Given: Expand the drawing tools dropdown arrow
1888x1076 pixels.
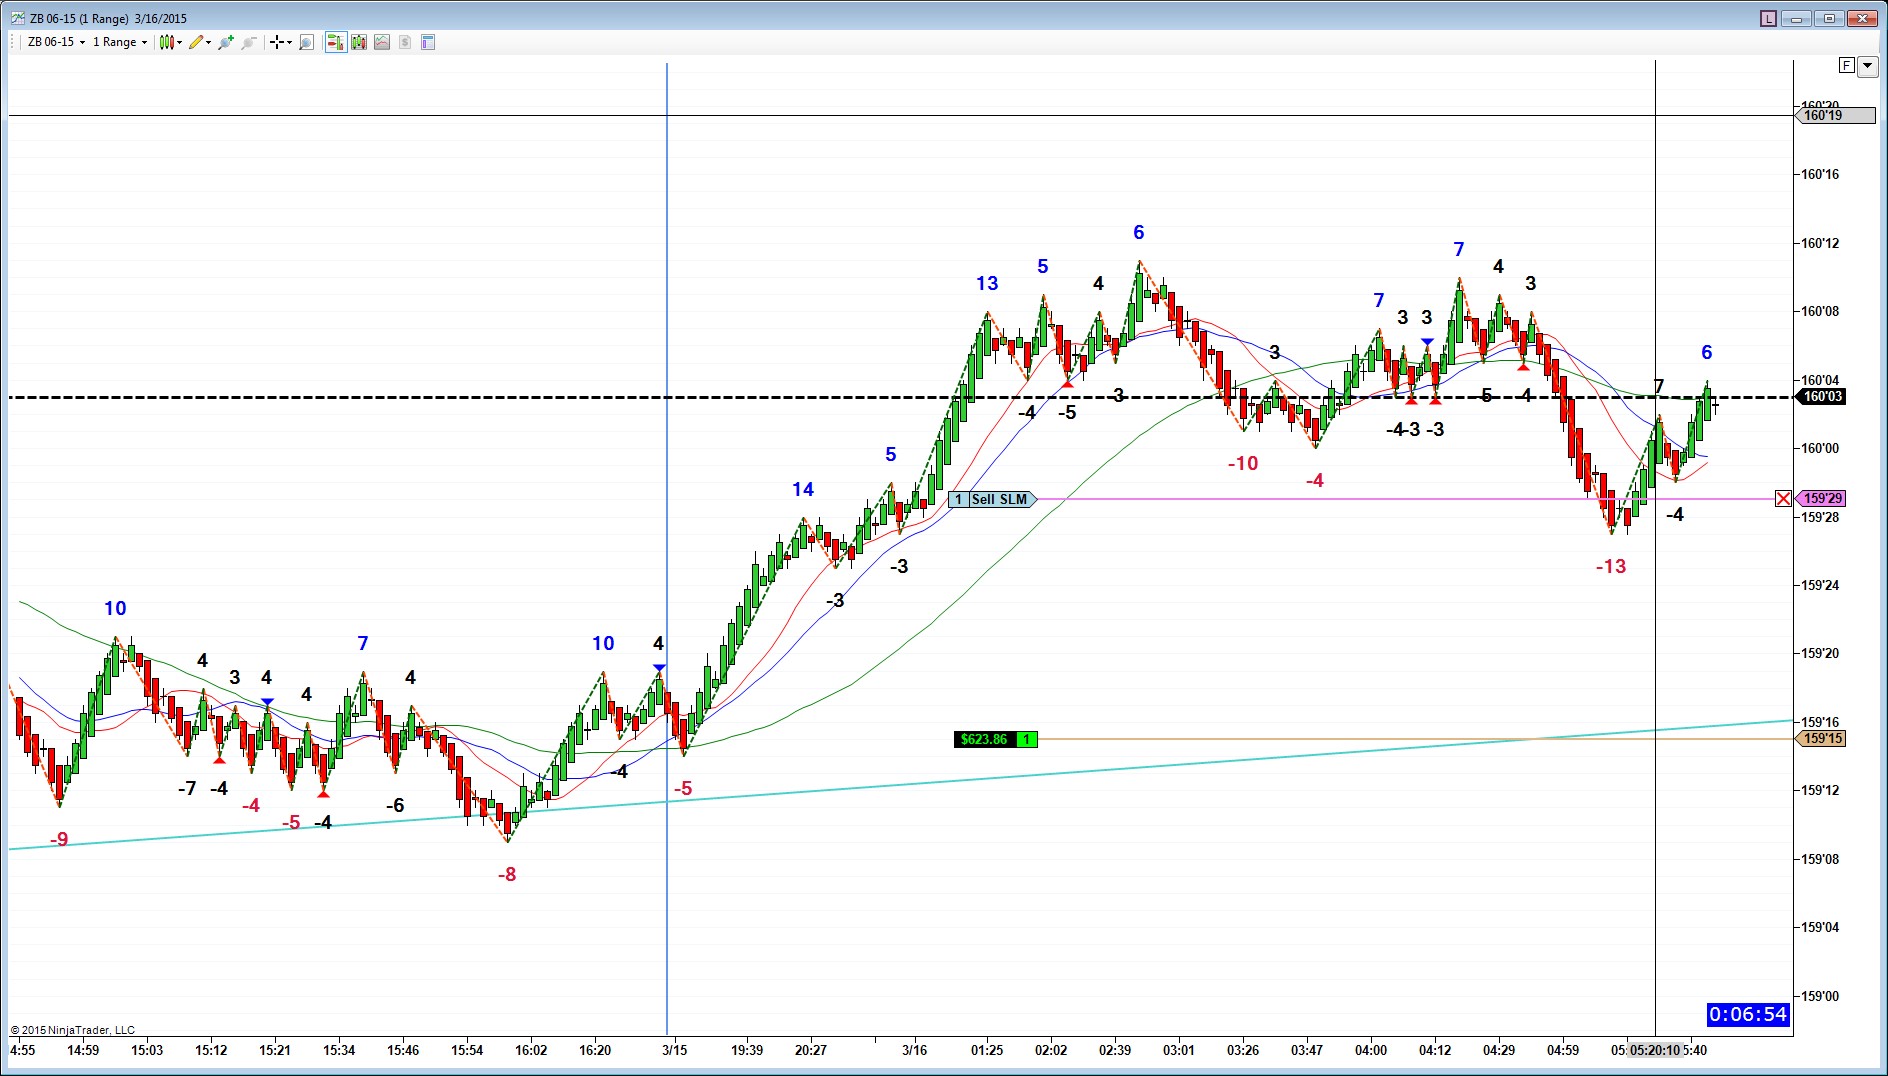Looking at the screenshot, I should pos(208,42).
